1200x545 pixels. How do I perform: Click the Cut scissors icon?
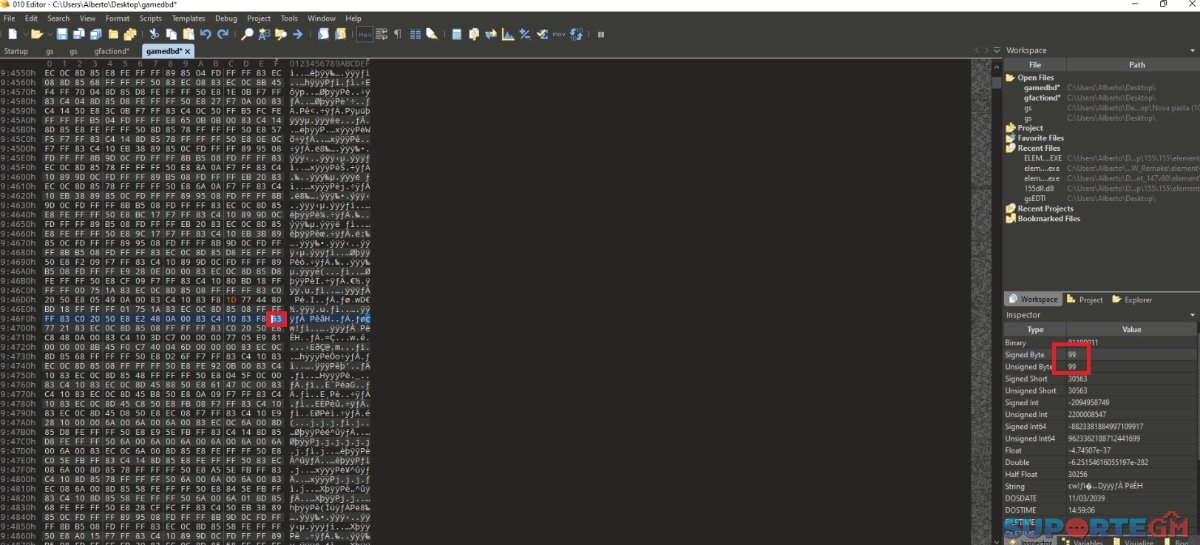pyautogui.click(x=153, y=34)
